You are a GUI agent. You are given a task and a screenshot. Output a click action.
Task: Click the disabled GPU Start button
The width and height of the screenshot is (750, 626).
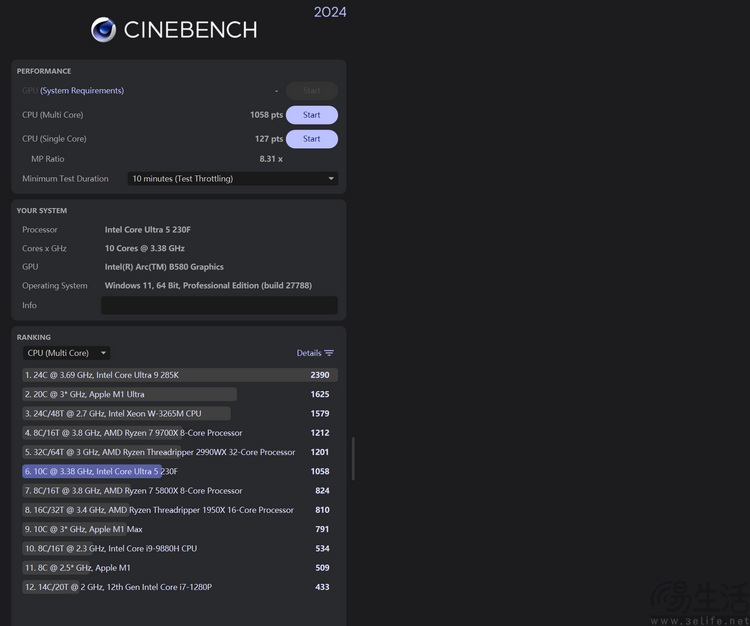[x=312, y=91]
